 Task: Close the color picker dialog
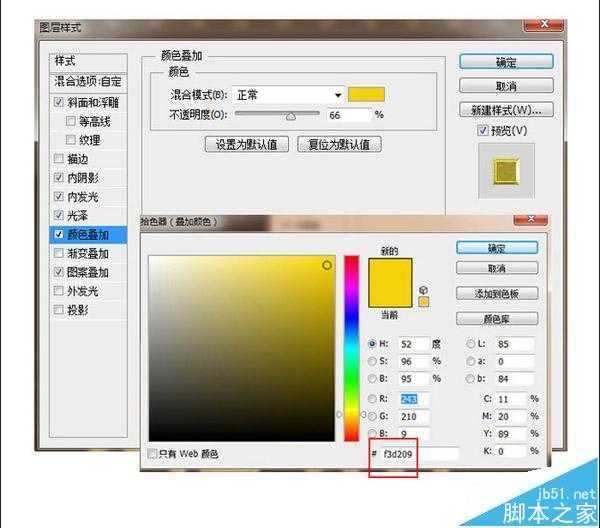530,219
